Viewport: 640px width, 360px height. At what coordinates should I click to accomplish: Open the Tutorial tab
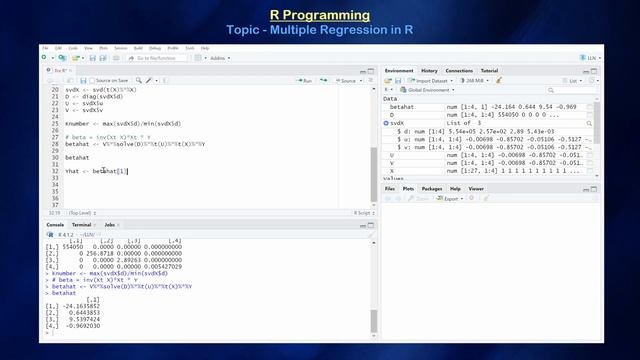[489, 71]
